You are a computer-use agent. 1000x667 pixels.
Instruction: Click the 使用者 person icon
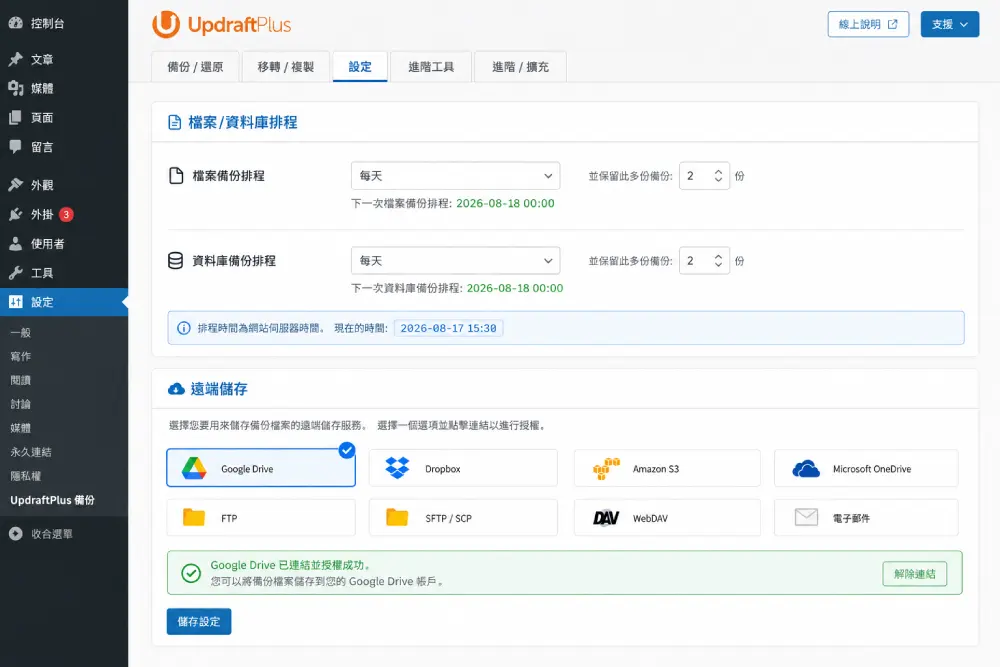pos(16,244)
